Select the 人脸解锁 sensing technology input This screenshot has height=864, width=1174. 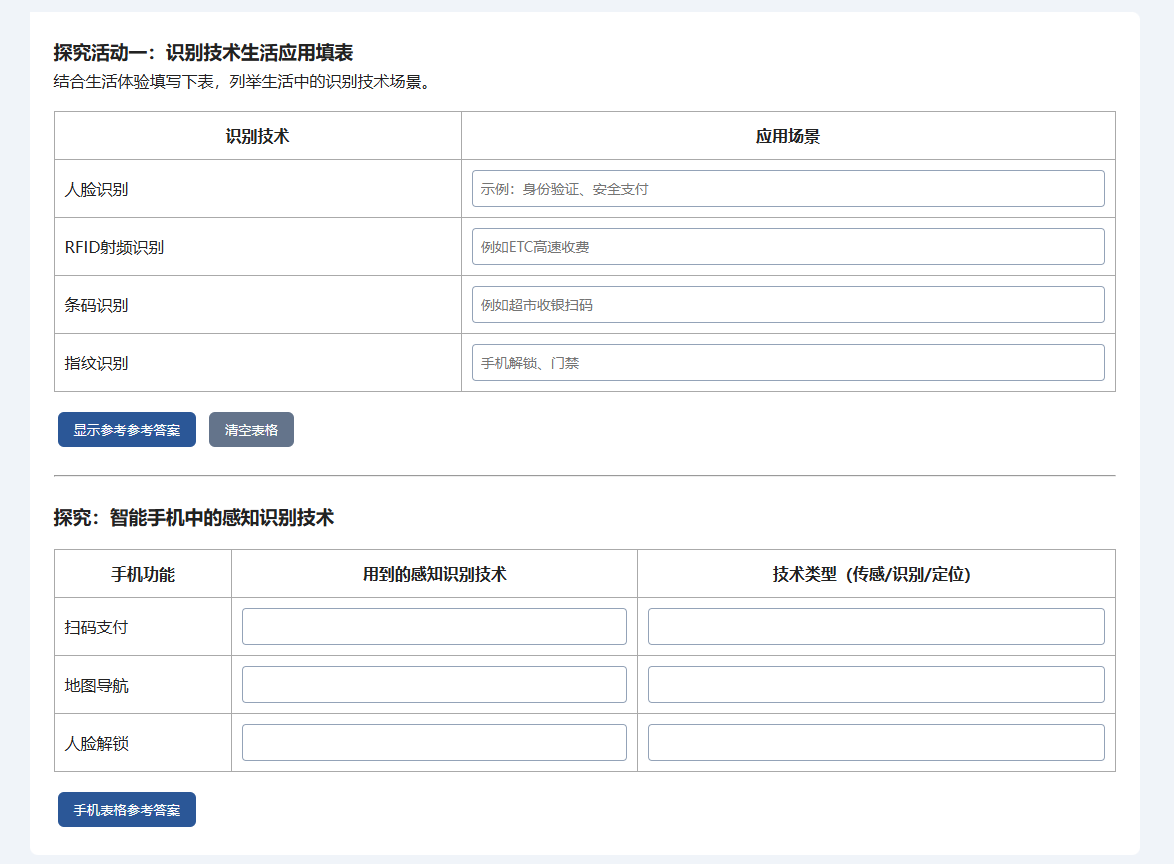434,743
